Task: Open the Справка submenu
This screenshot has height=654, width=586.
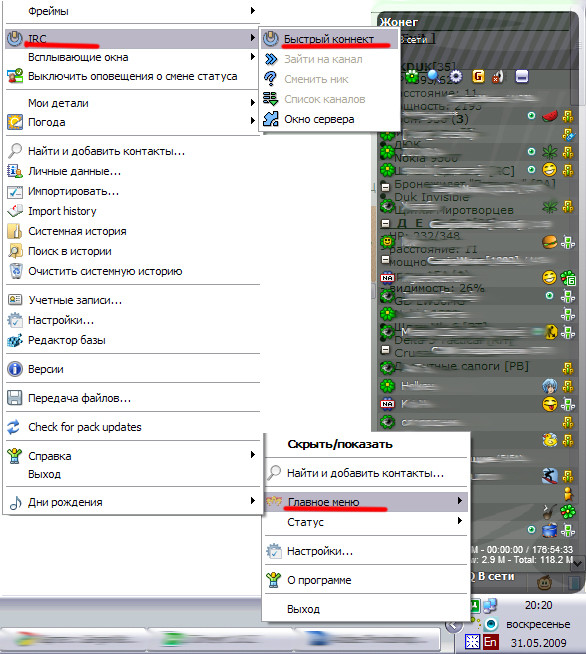Action: point(133,455)
